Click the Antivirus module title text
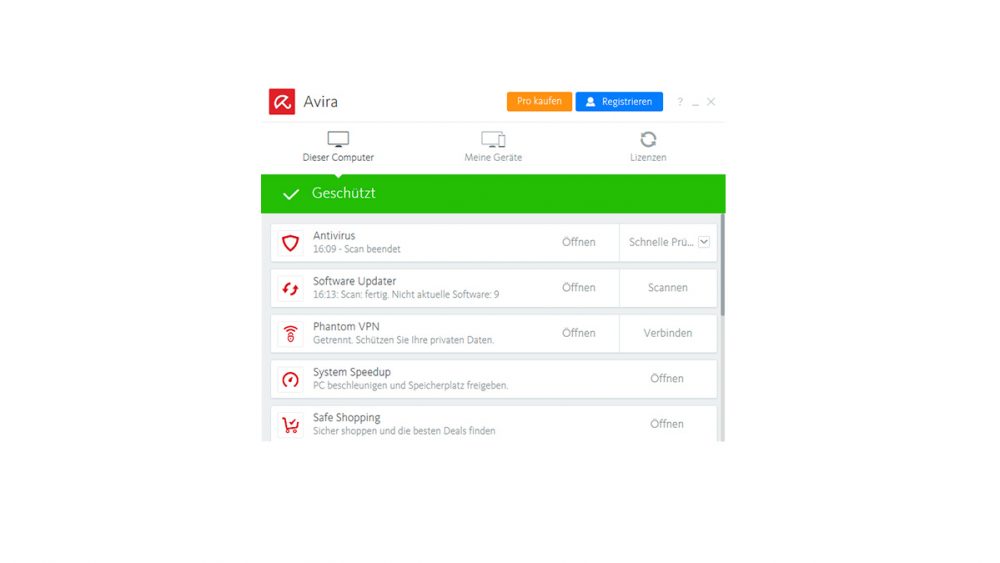 (334, 235)
